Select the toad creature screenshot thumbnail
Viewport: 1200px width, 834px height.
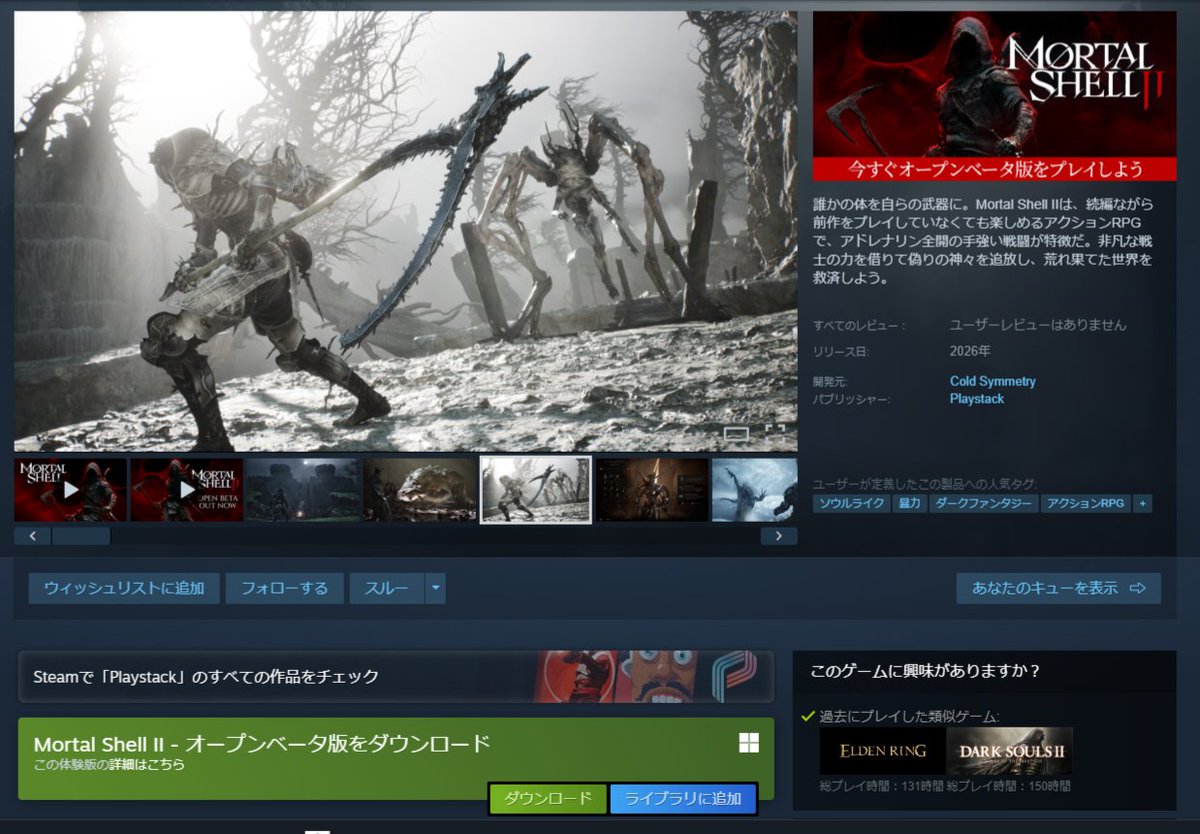[419, 490]
